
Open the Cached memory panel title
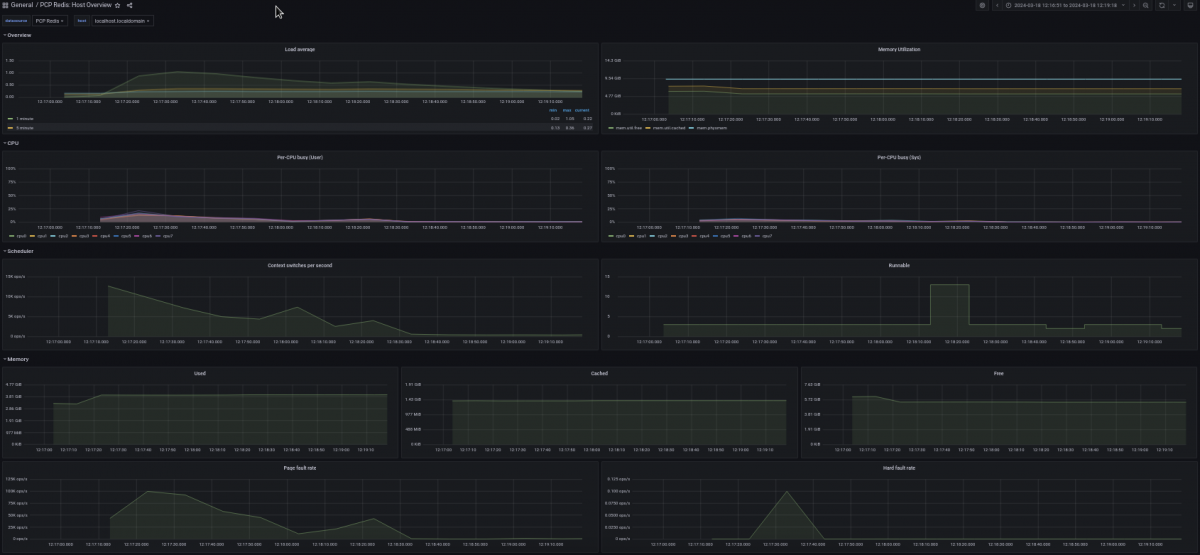(x=599, y=373)
